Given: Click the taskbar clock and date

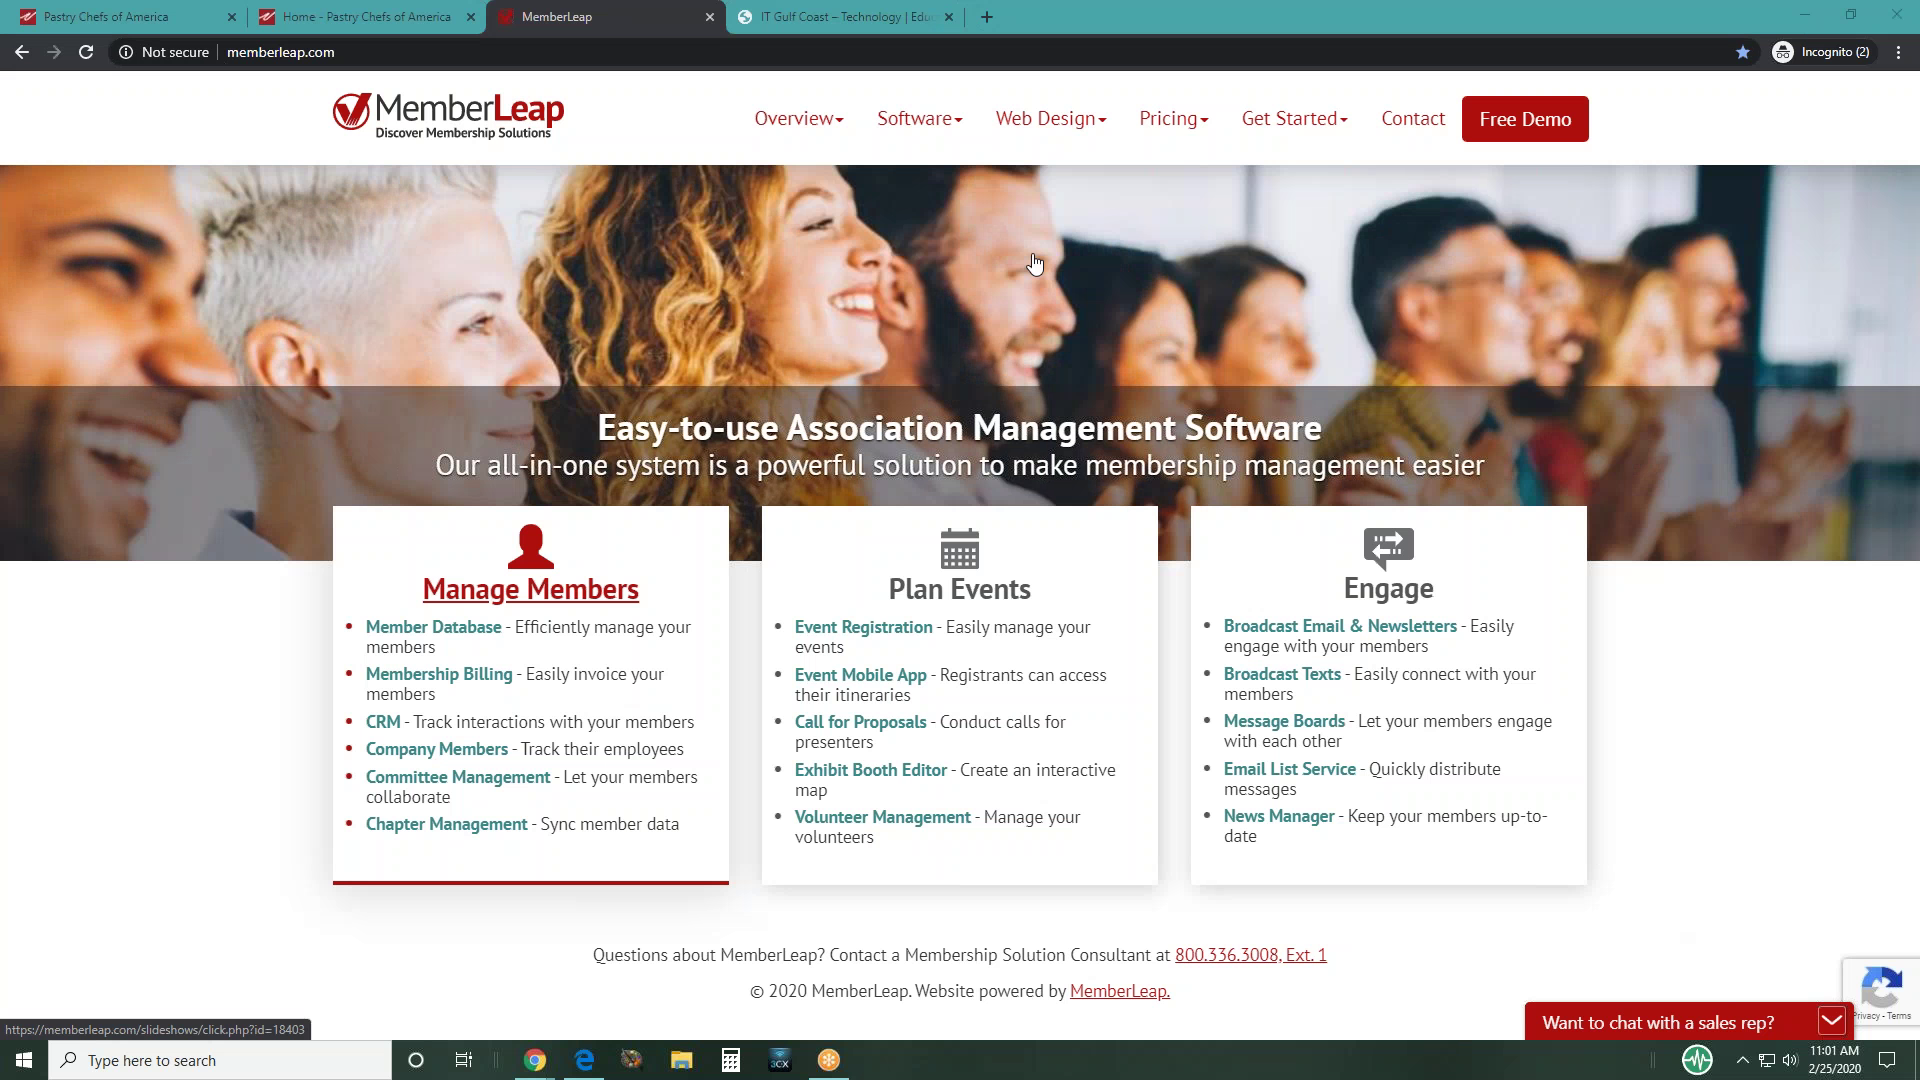Looking at the screenshot, I should click(1834, 1060).
